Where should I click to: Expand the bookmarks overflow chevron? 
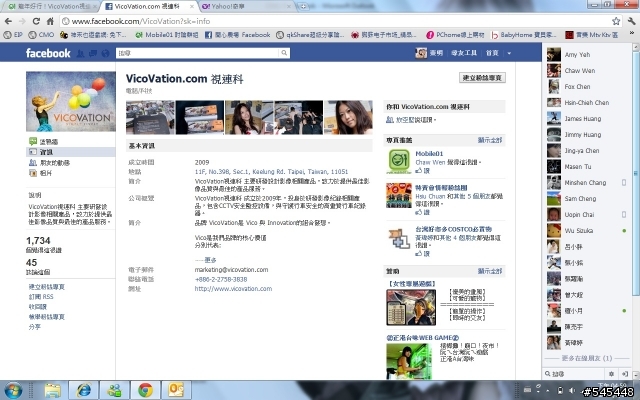[632, 33]
